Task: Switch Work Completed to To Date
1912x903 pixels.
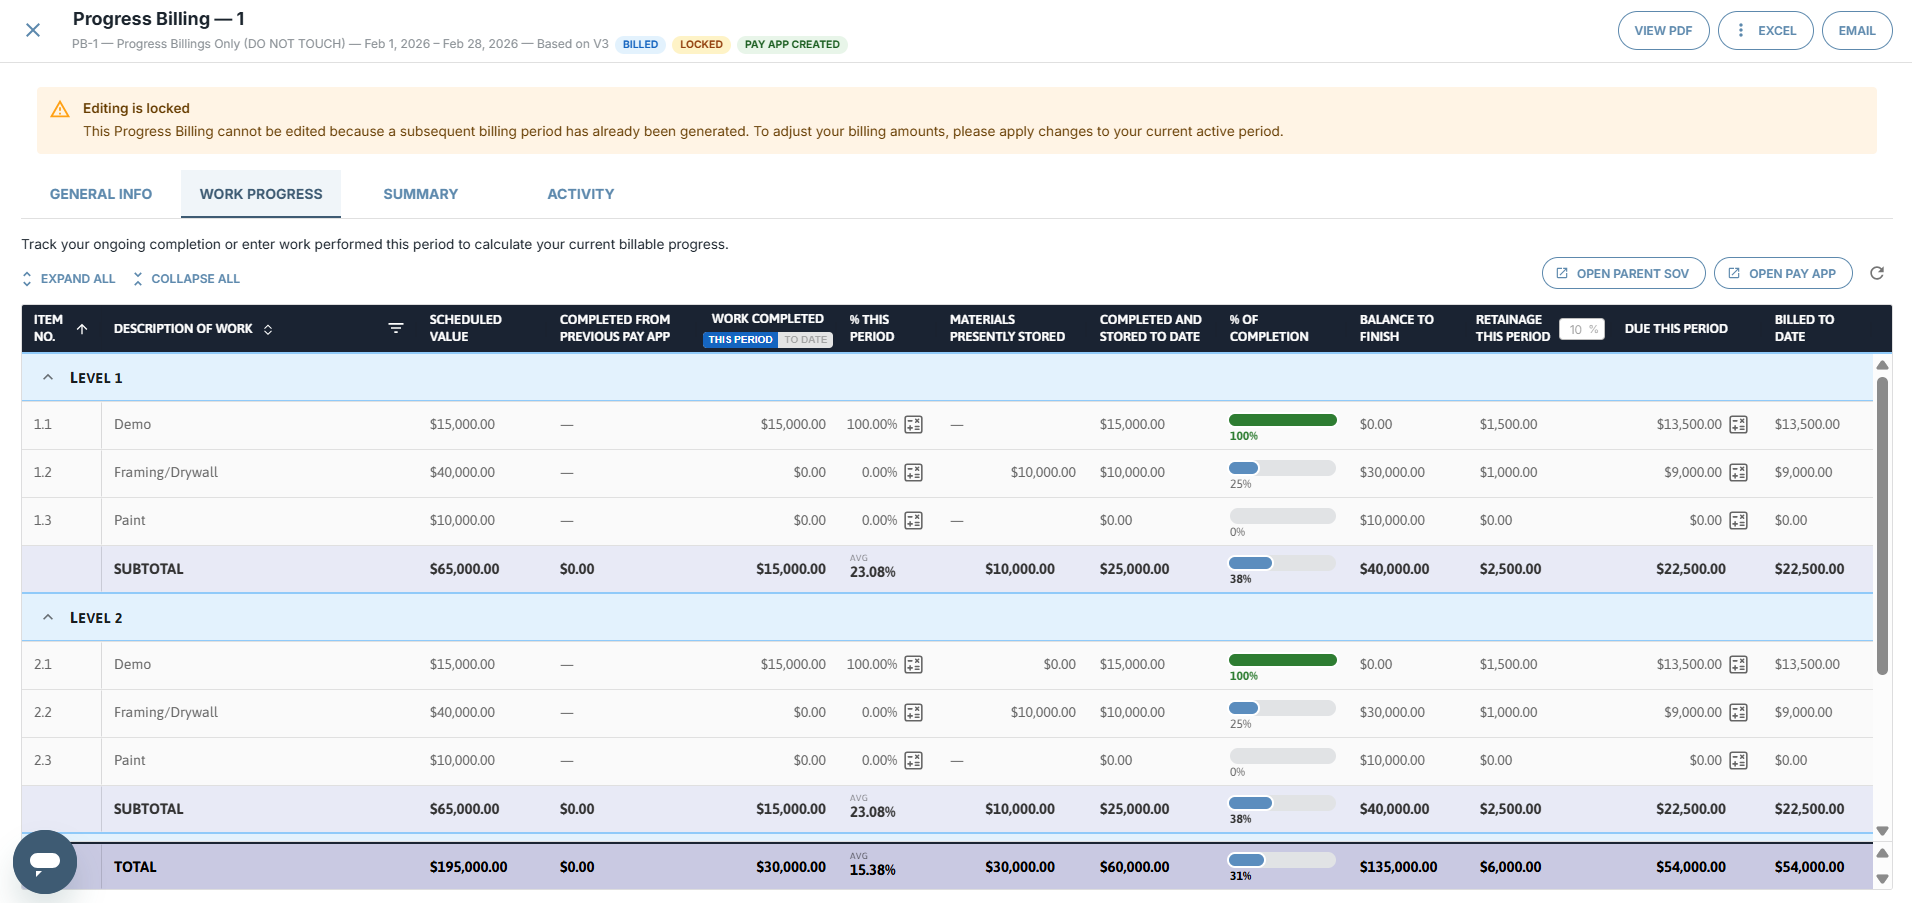Action: [805, 340]
